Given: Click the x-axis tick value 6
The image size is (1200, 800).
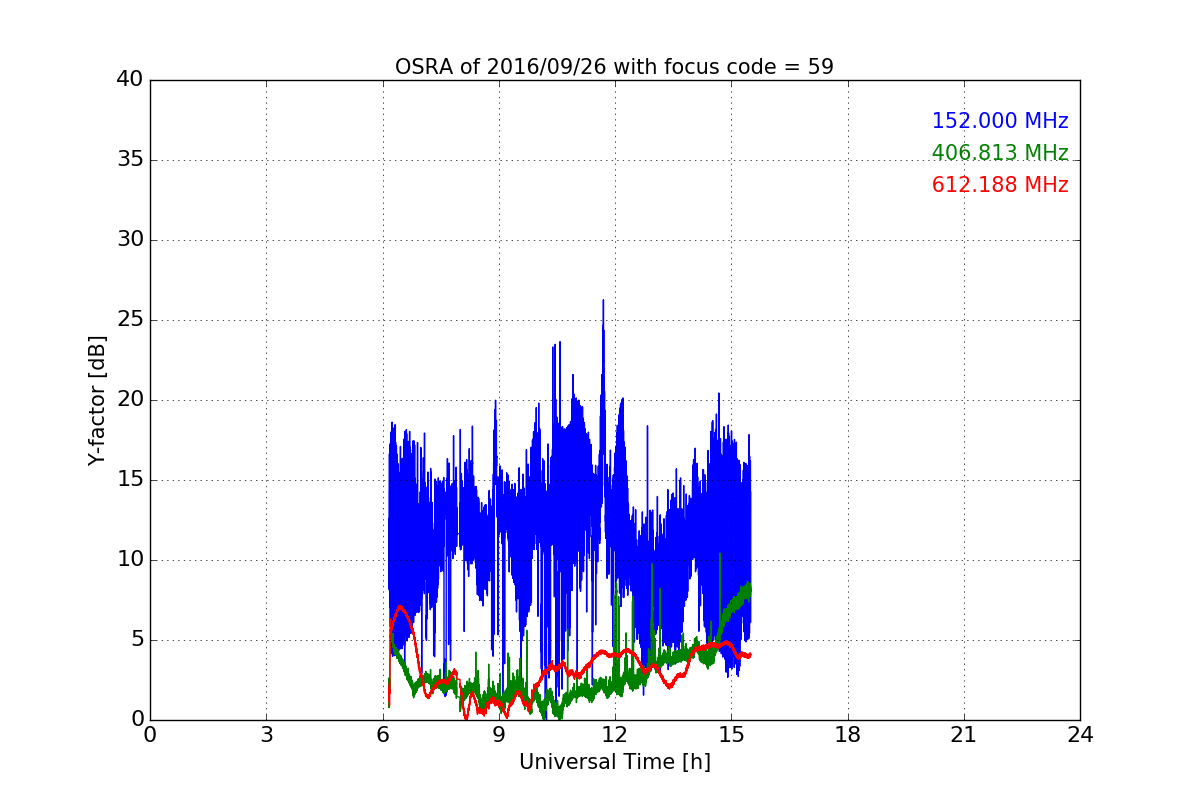Looking at the screenshot, I should [383, 735].
